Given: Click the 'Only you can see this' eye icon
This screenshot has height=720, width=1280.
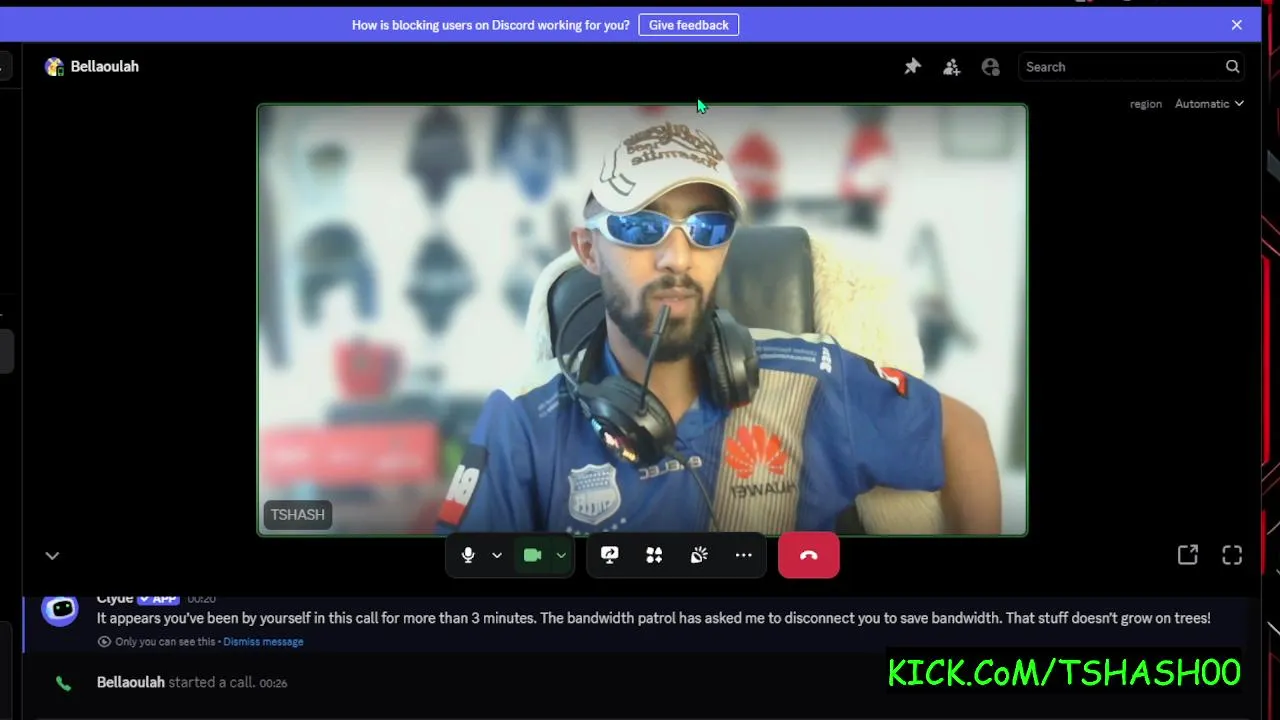Looking at the screenshot, I should point(104,642).
